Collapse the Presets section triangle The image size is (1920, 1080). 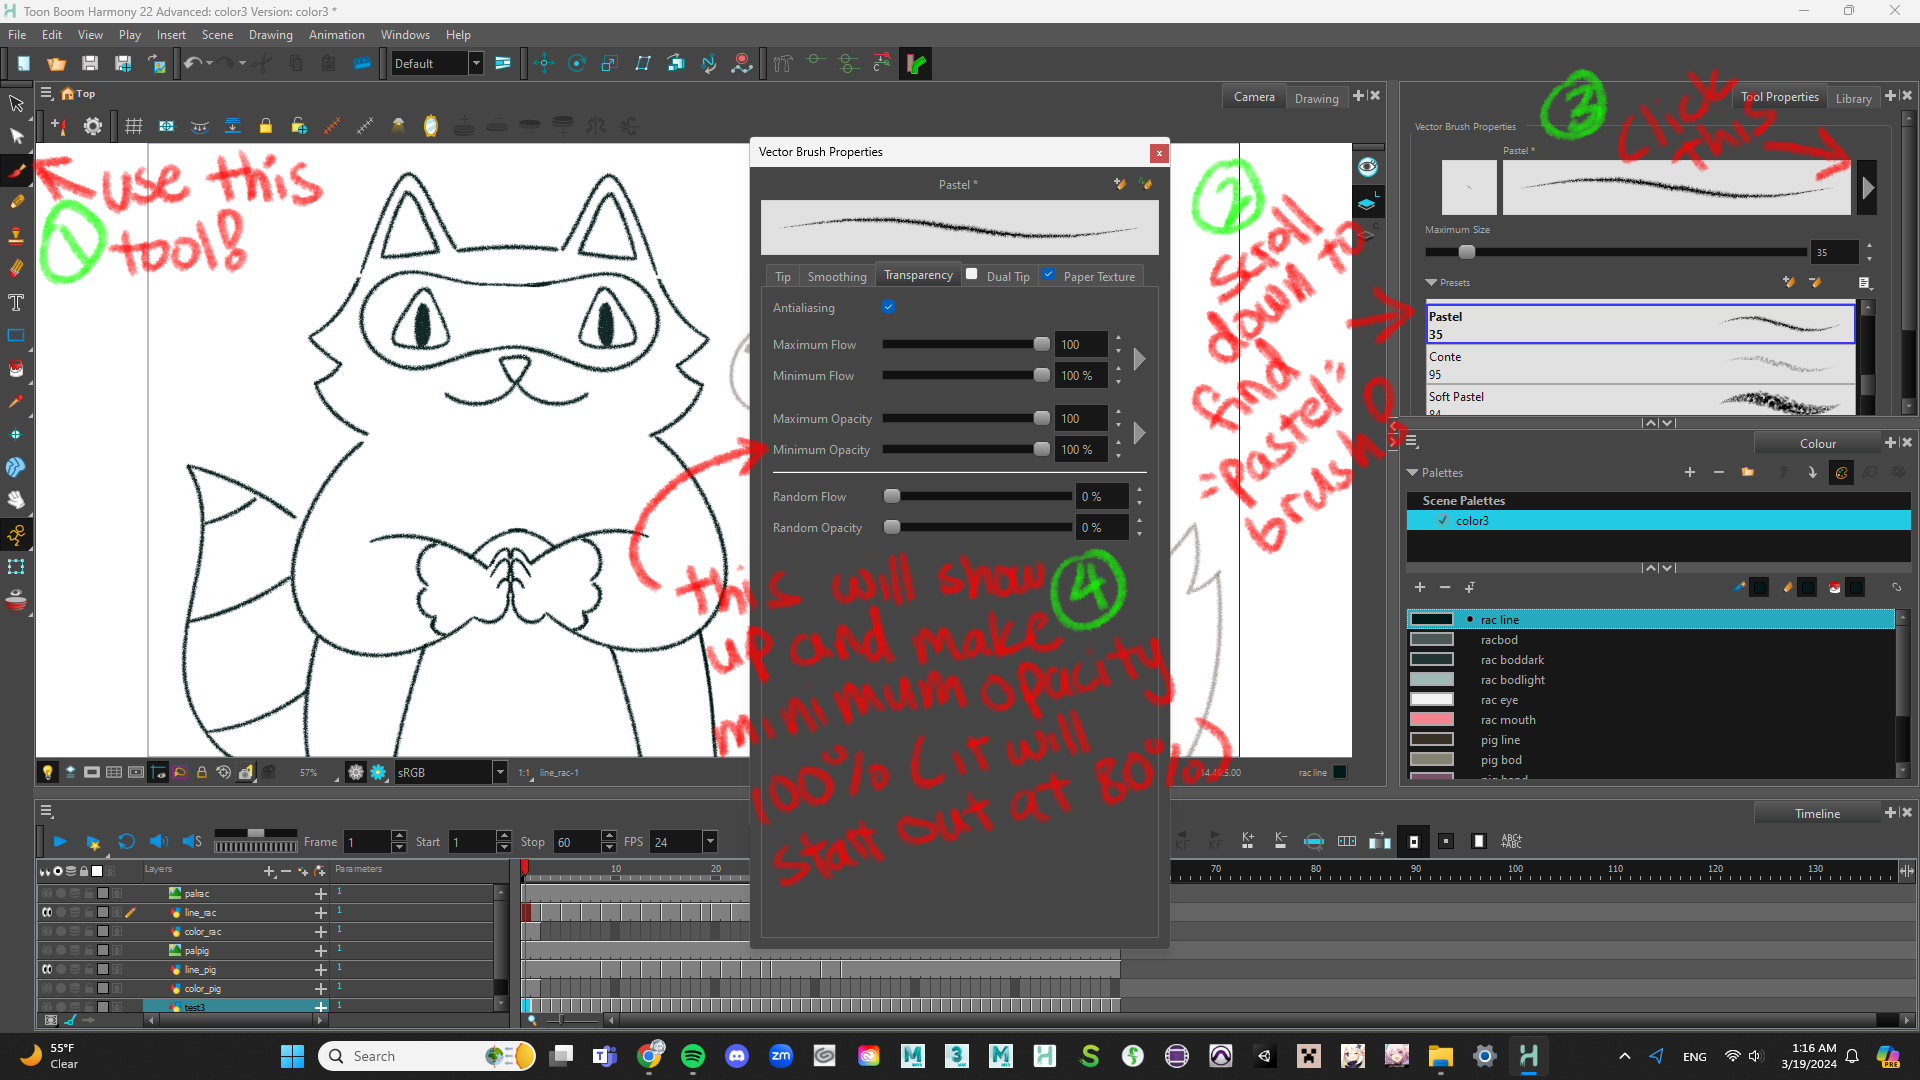click(1431, 283)
